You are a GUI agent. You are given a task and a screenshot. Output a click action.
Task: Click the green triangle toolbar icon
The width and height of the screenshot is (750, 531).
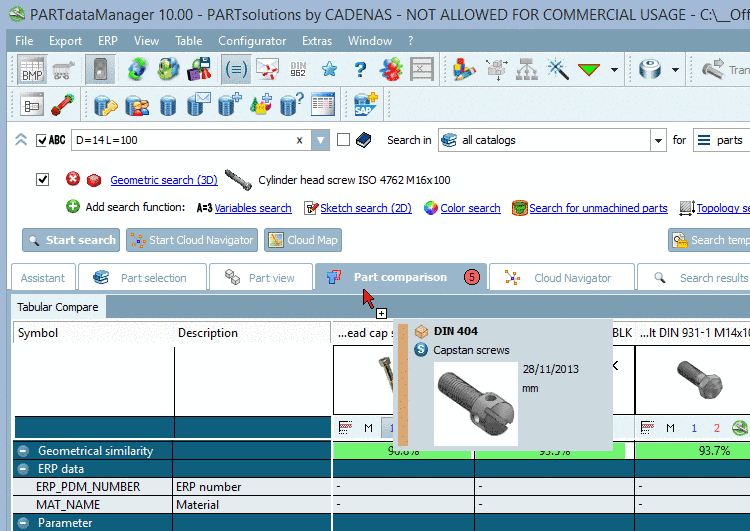(x=589, y=70)
